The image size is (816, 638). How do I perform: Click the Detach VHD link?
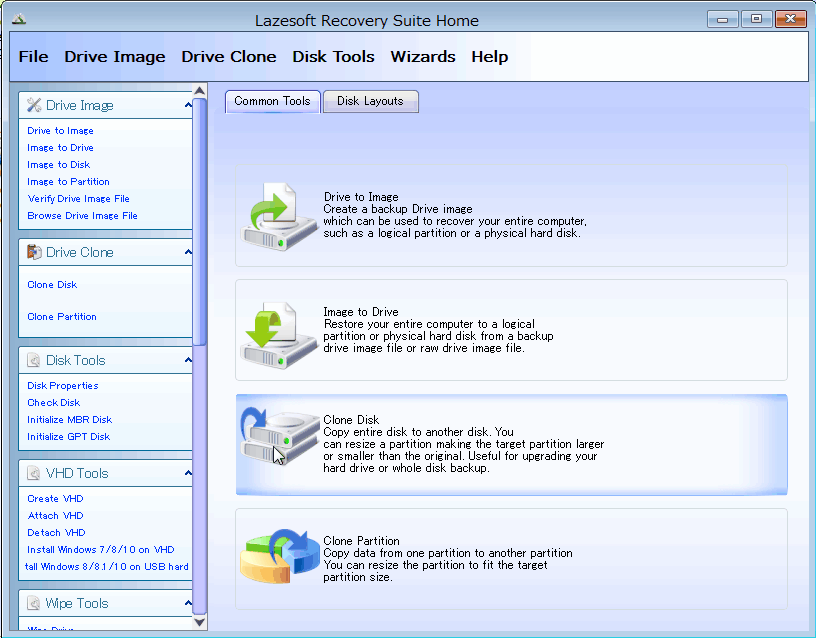coord(56,532)
